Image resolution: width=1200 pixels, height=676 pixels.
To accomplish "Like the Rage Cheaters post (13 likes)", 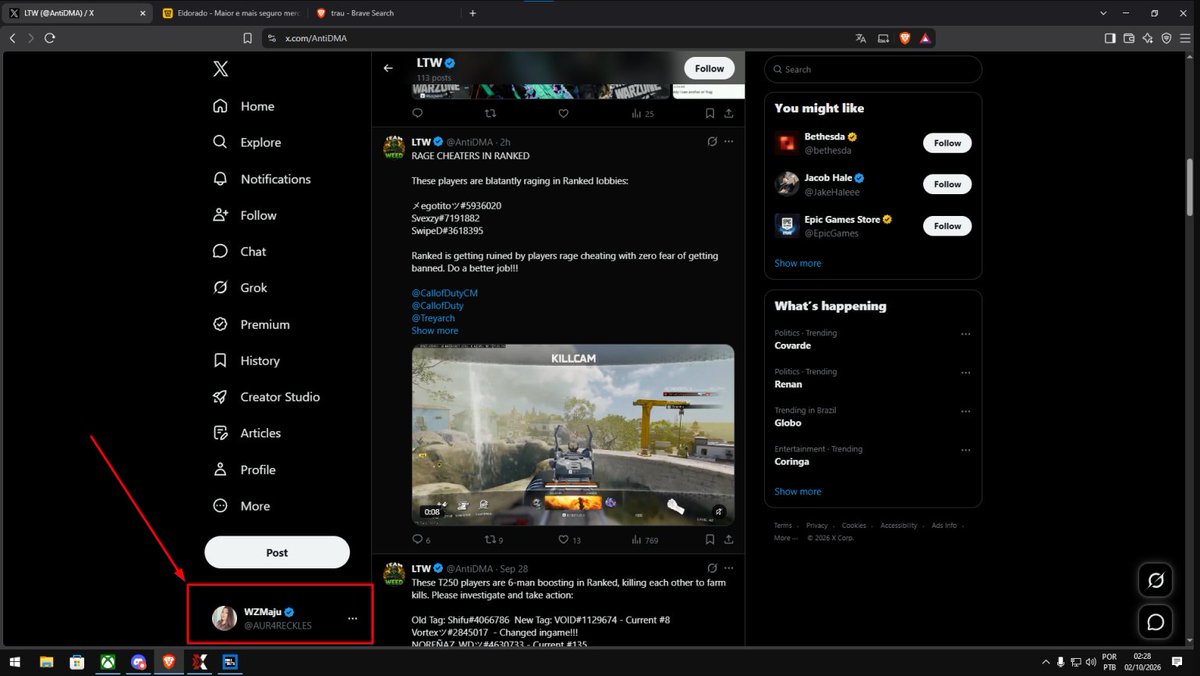I will coord(564,539).
